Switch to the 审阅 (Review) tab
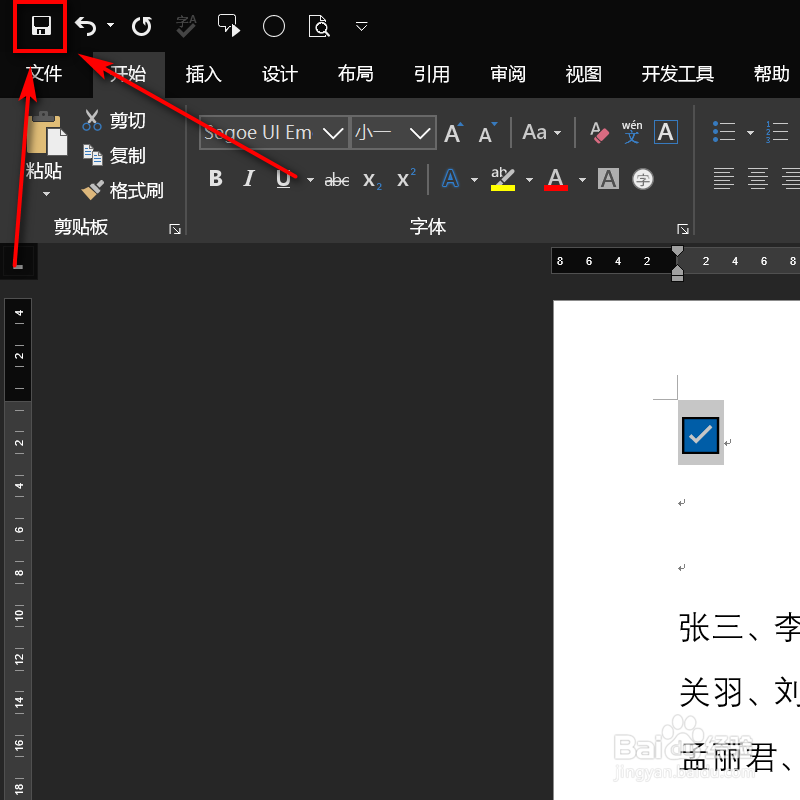800x800 pixels. [x=508, y=74]
